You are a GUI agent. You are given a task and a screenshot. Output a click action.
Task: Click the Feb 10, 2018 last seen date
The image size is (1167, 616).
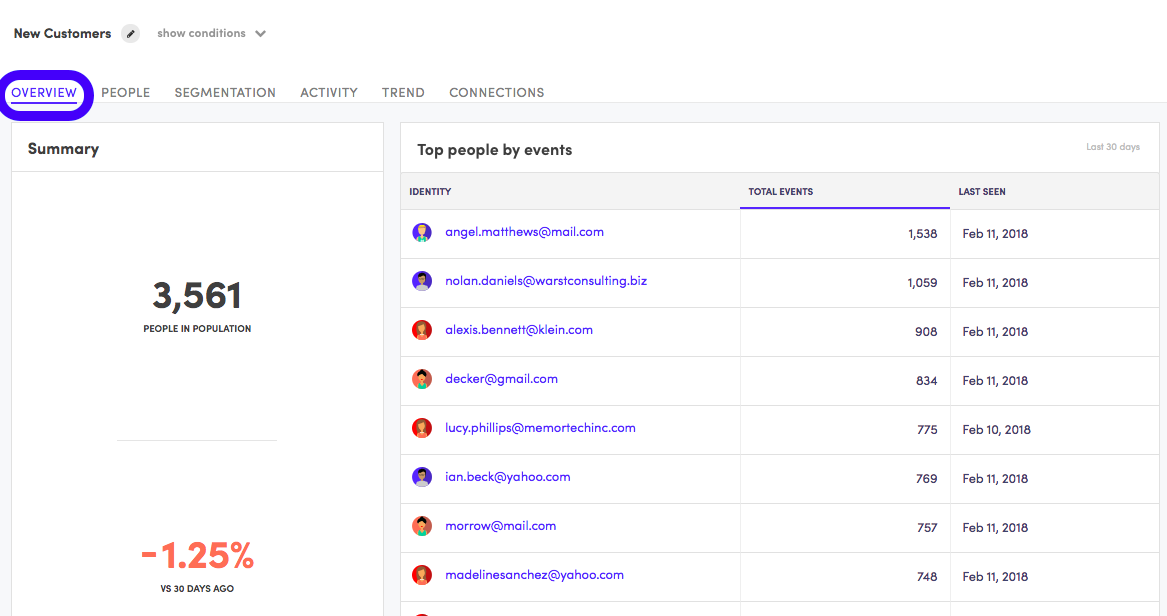pos(997,430)
